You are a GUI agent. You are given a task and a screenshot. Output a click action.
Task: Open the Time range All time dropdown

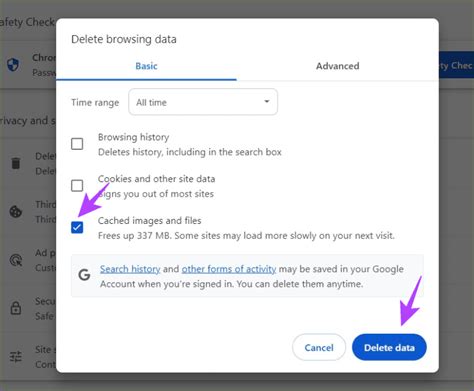[x=203, y=102]
